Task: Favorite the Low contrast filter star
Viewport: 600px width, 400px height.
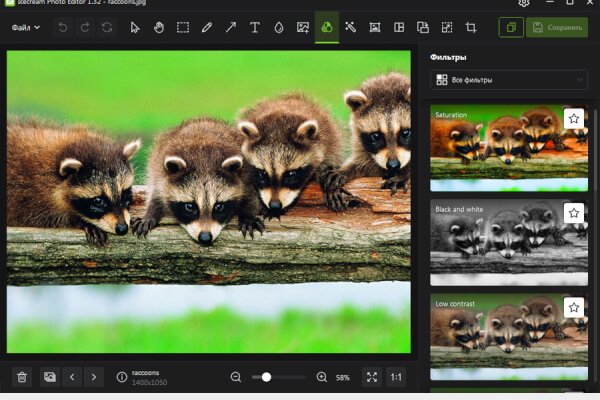Action: tap(574, 307)
